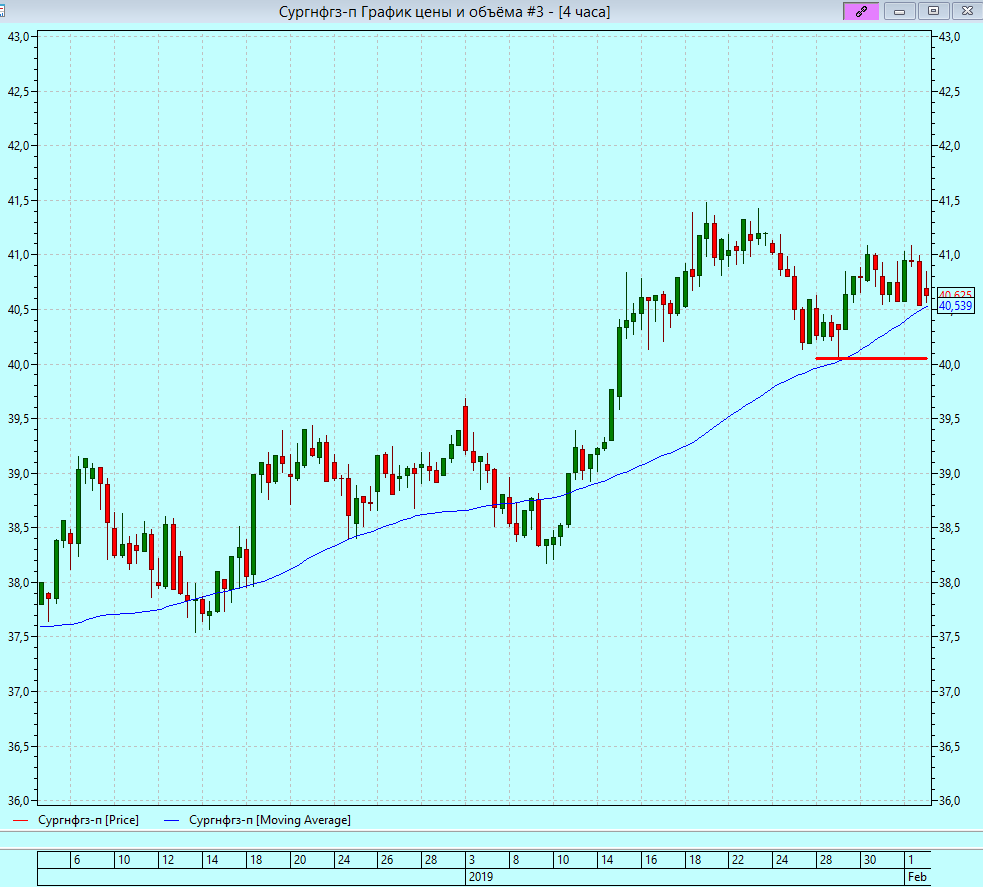Click date label '8' on time axis
Screen dimensions: 983x887
click(x=516, y=859)
